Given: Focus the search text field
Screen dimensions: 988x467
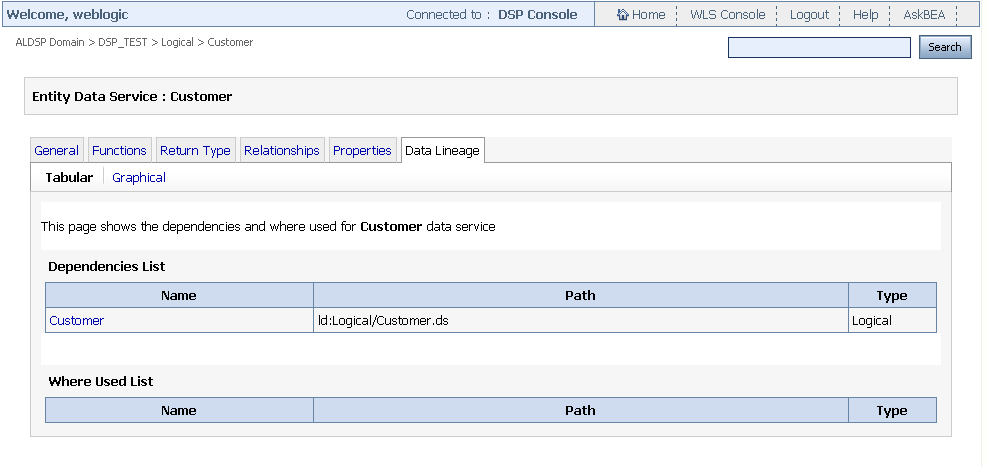Looking at the screenshot, I should 819,47.
